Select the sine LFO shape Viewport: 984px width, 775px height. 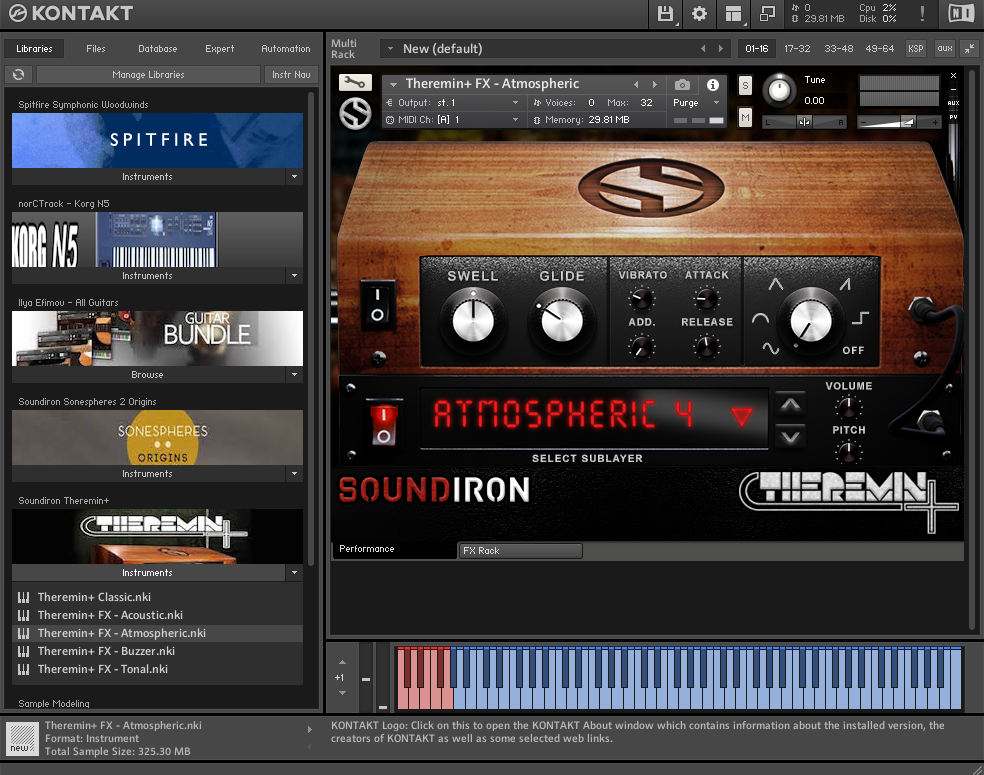771,348
